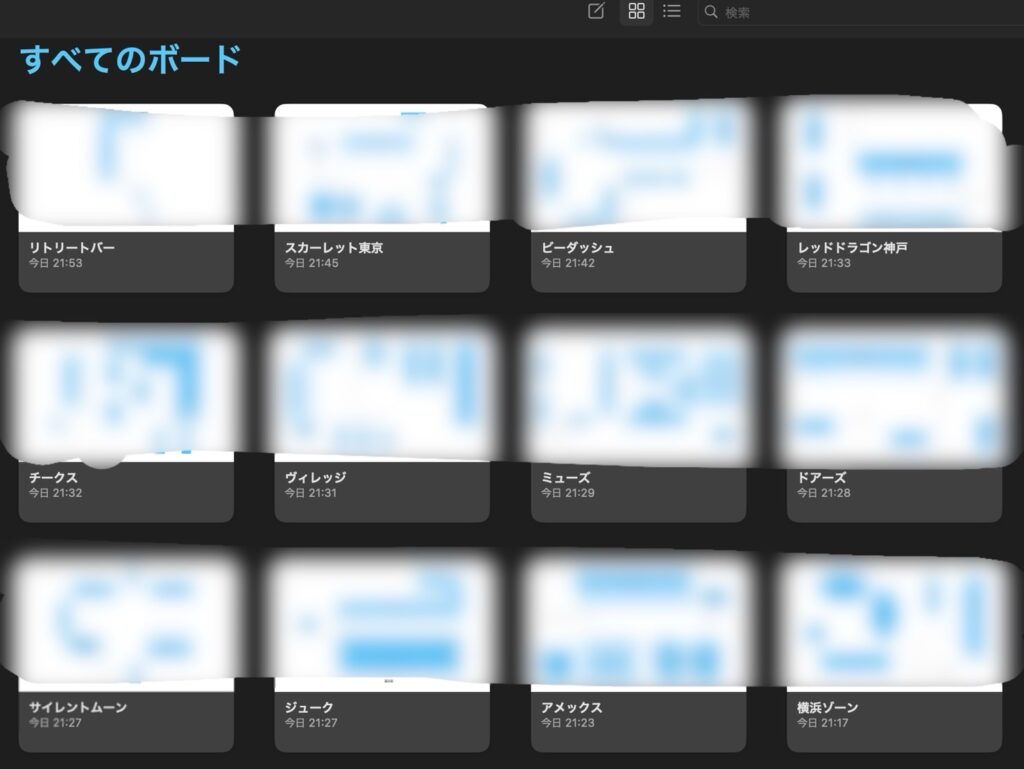Switch to grid view of boards

point(636,12)
